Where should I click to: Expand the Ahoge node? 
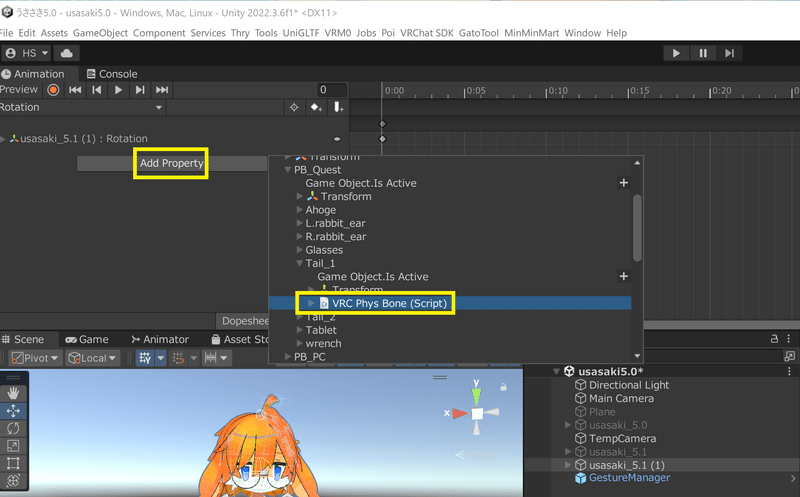tap(300, 210)
